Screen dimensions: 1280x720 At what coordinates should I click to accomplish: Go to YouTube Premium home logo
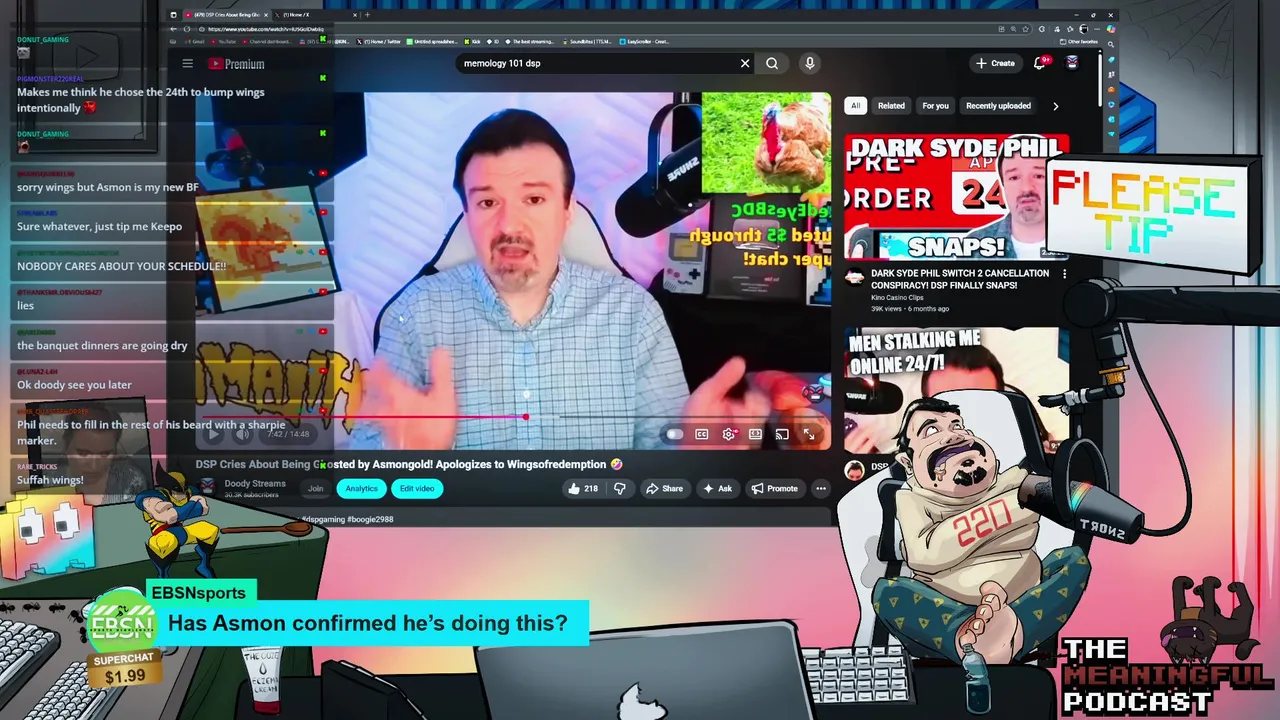(236, 64)
